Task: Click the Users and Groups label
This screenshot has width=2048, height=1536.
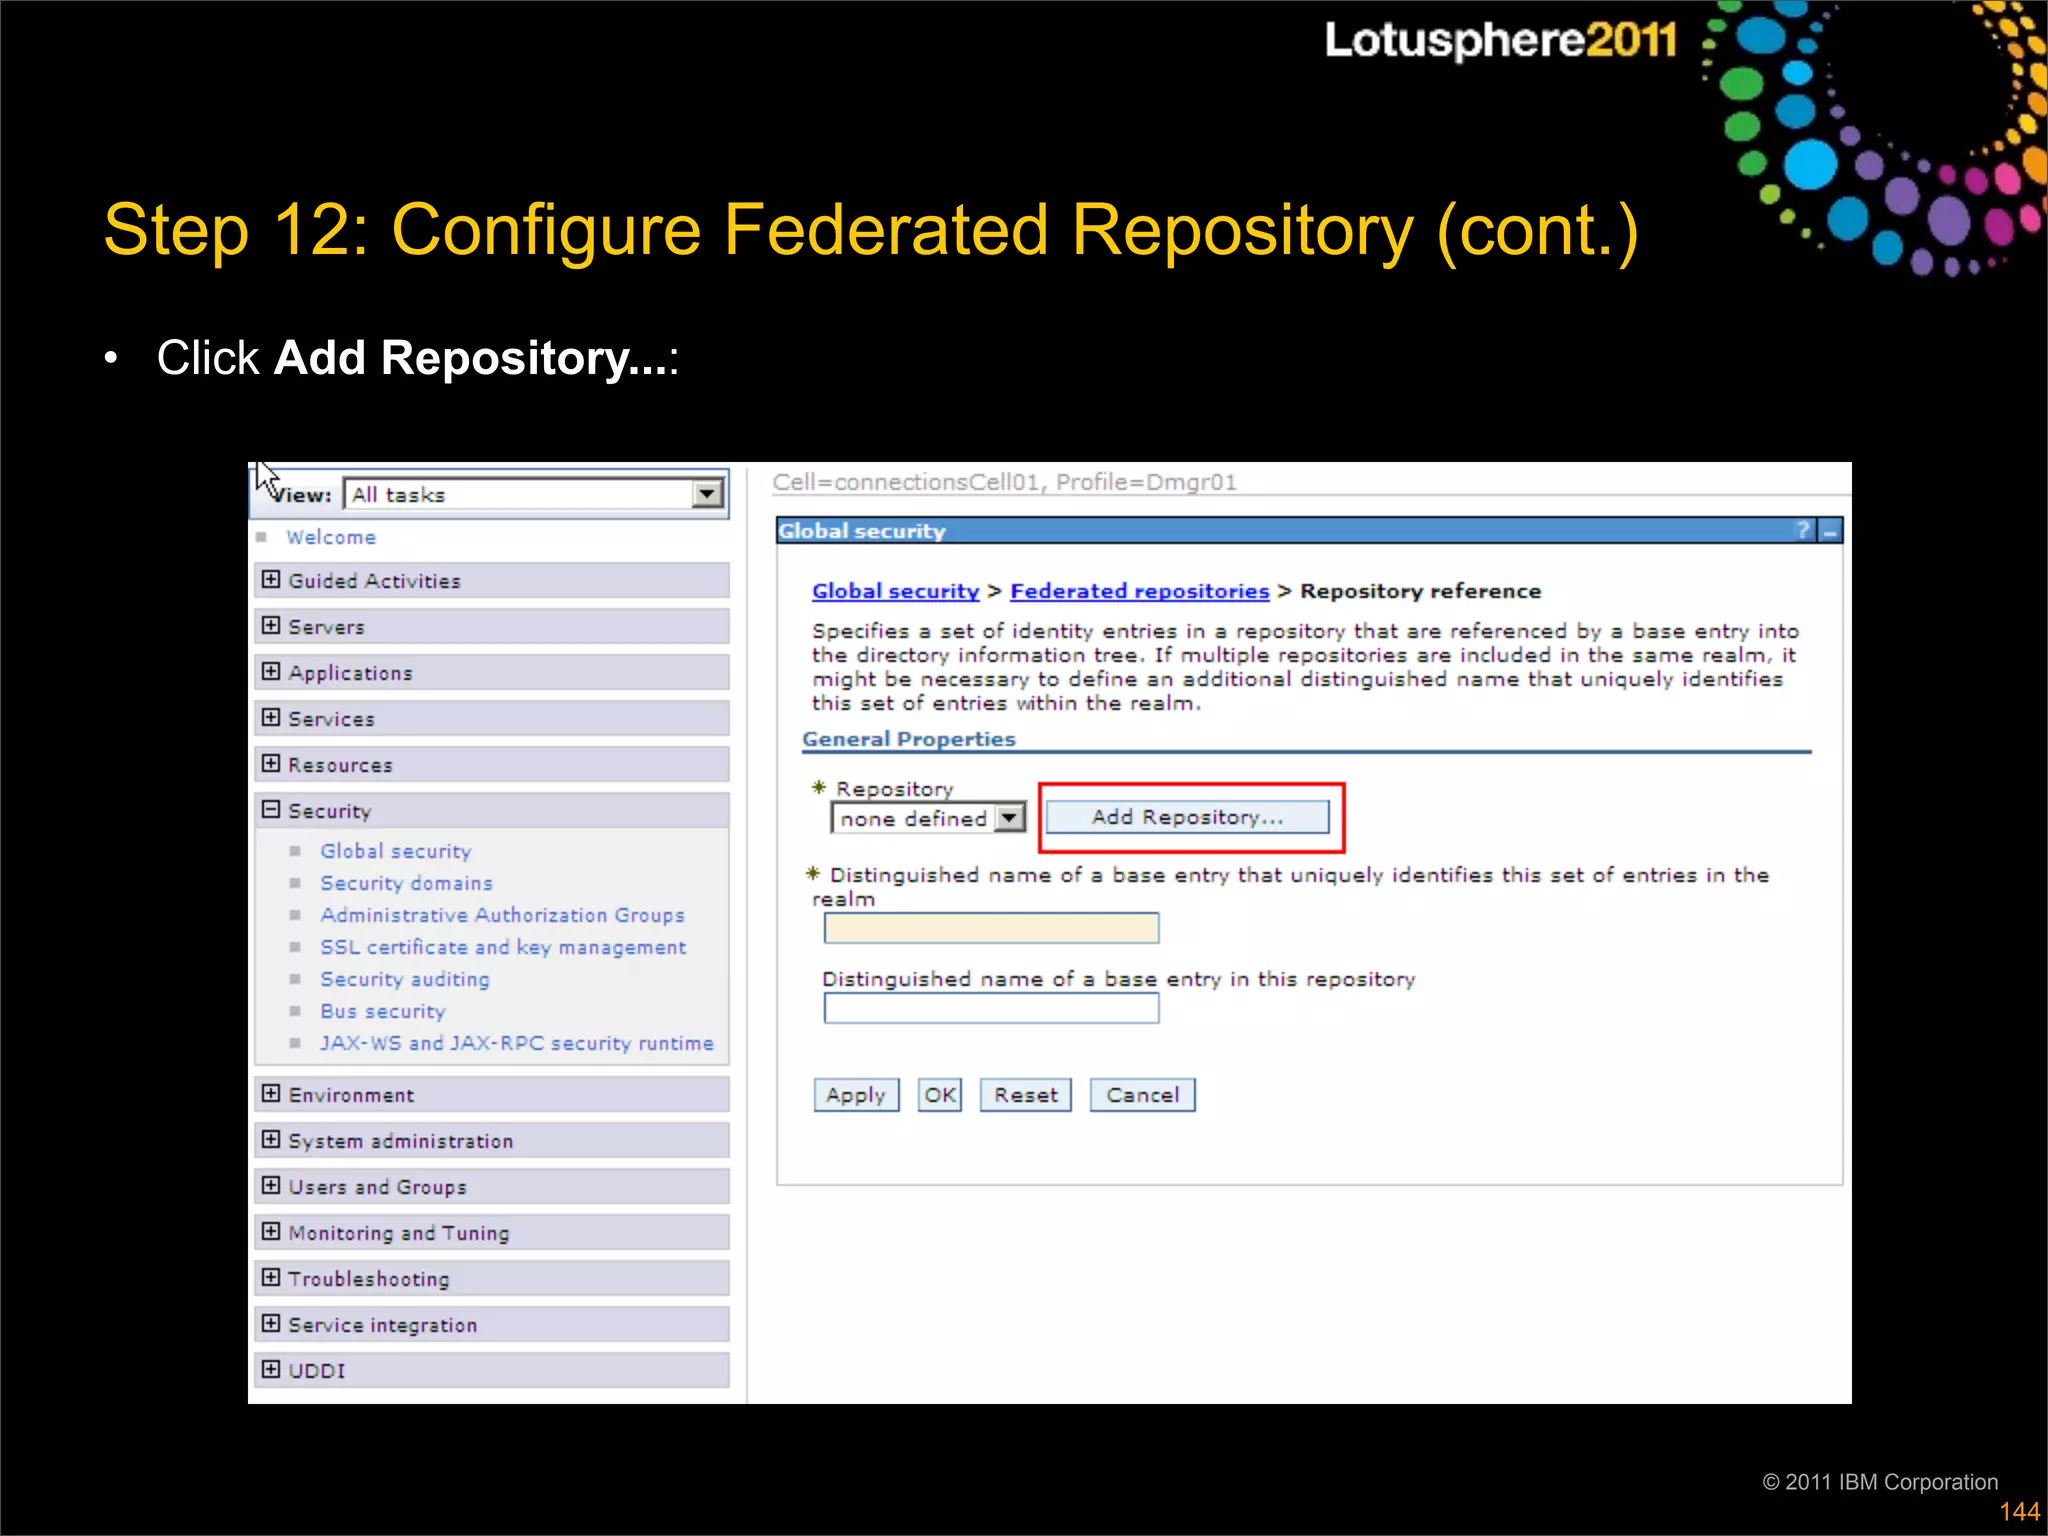Action: coord(377,1187)
